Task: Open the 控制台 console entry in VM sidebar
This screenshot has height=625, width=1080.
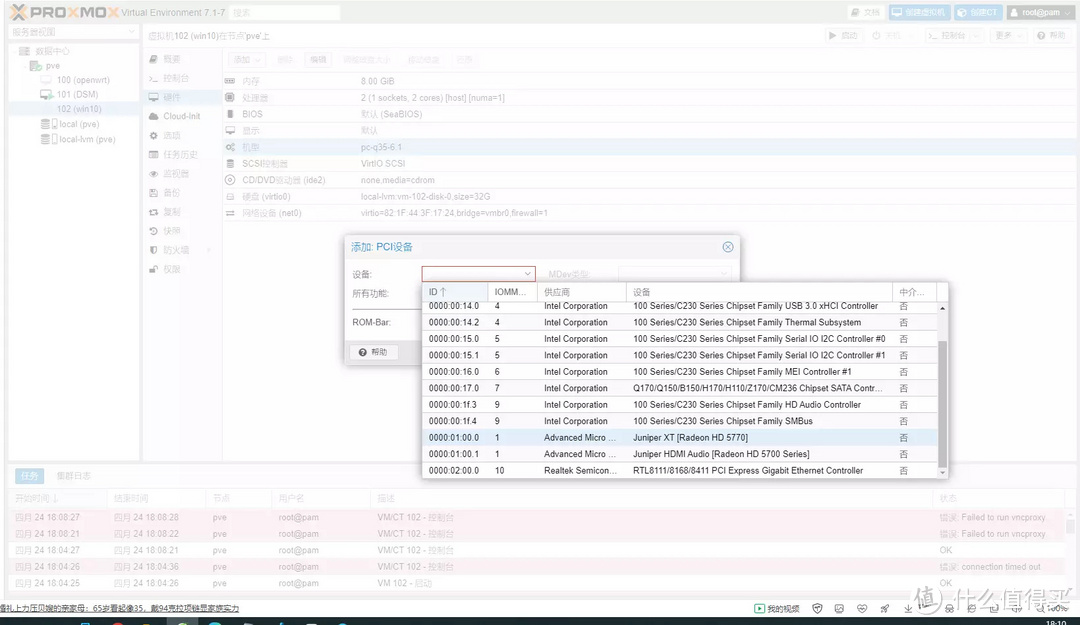Action: [168, 79]
